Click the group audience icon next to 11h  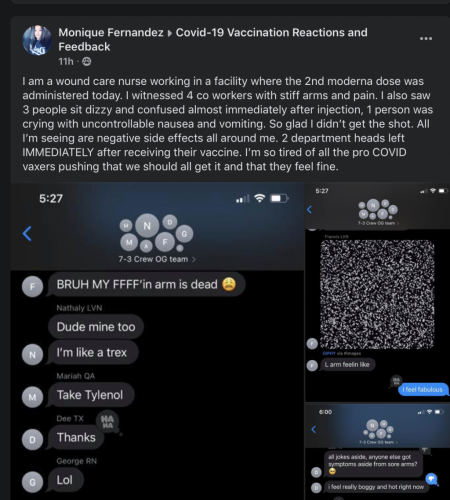87,62
